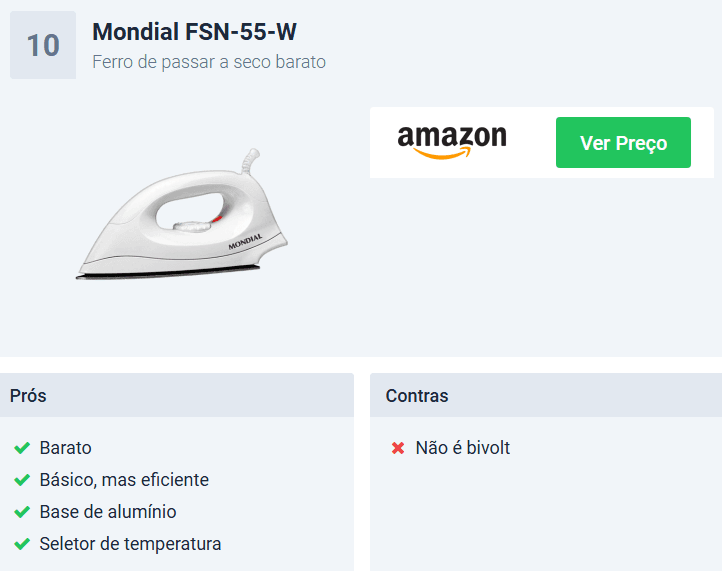The width and height of the screenshot is (722, 571).
Task: Click the Mondial iron product image
Action: point(182,214)
